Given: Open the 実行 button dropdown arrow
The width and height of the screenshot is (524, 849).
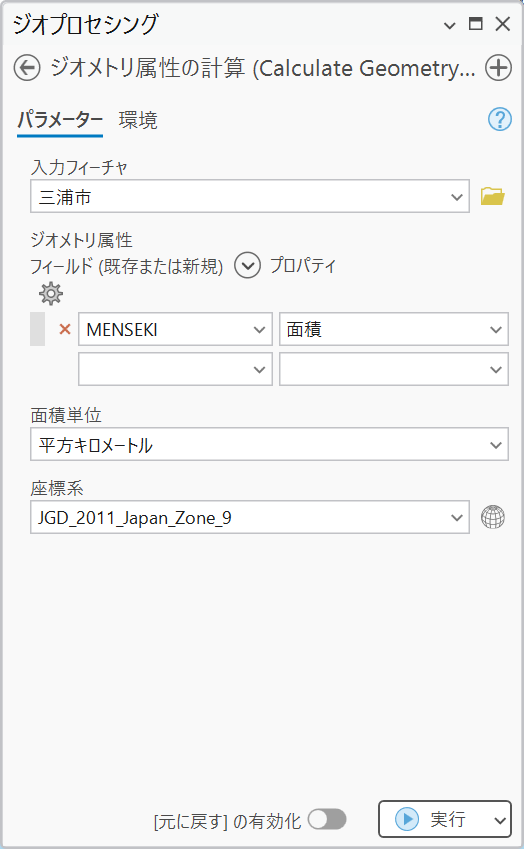Looking at the screenshot, I should (x=500, y=820).
